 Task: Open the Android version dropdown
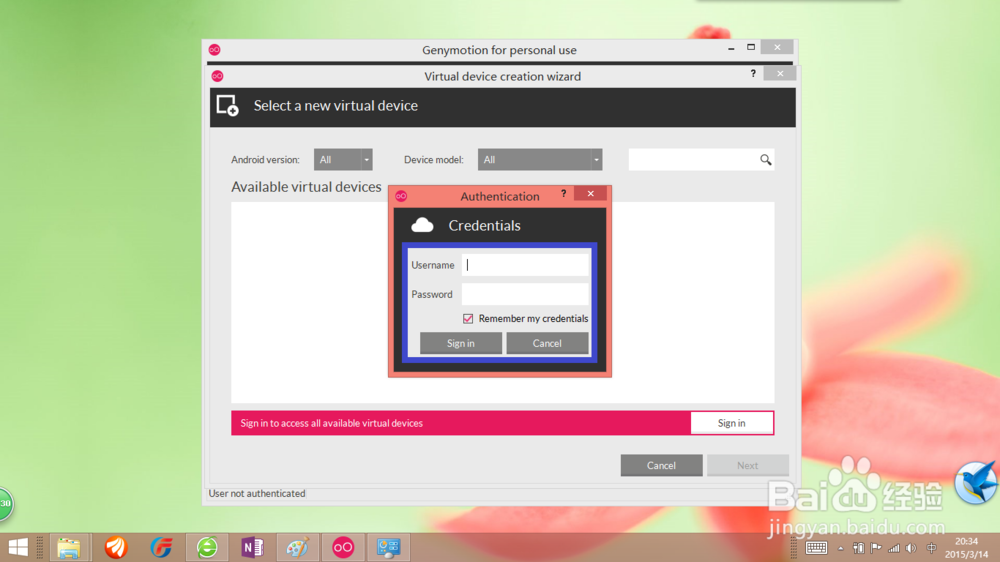click(343, 159)
